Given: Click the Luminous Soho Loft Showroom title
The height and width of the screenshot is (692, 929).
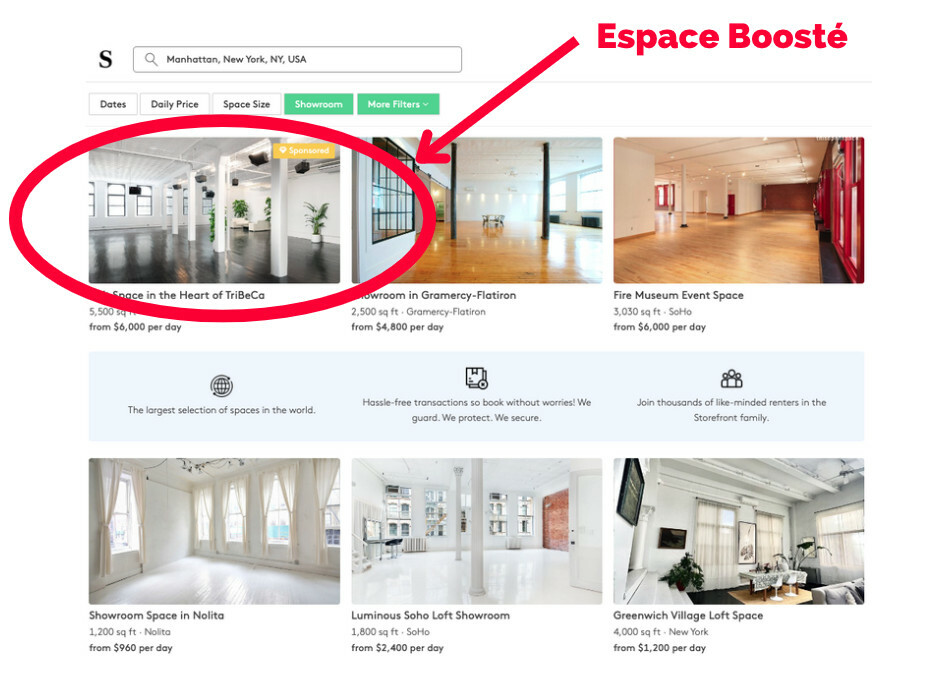Looking at the screenshot, I should [431, 616].
